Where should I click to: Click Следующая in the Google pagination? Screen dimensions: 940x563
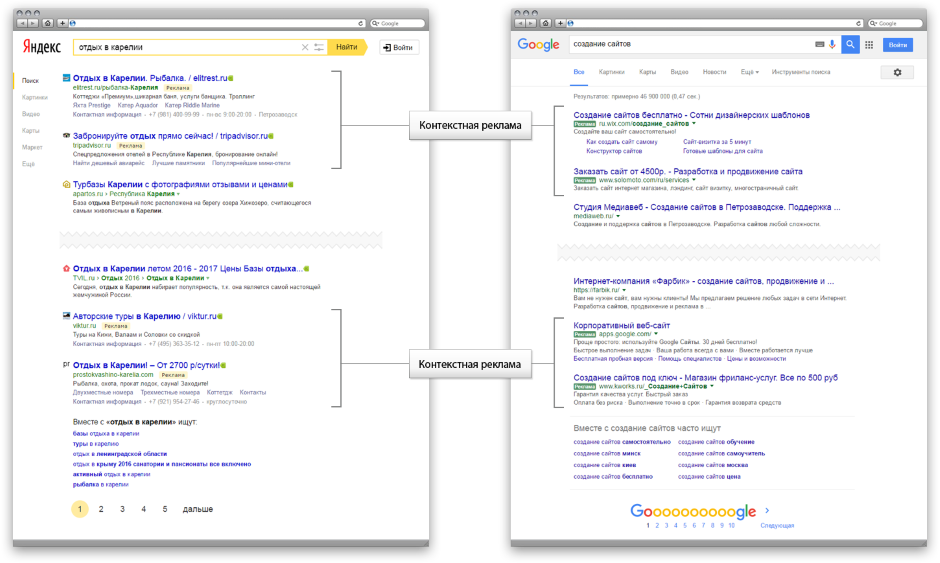[777, 526]
